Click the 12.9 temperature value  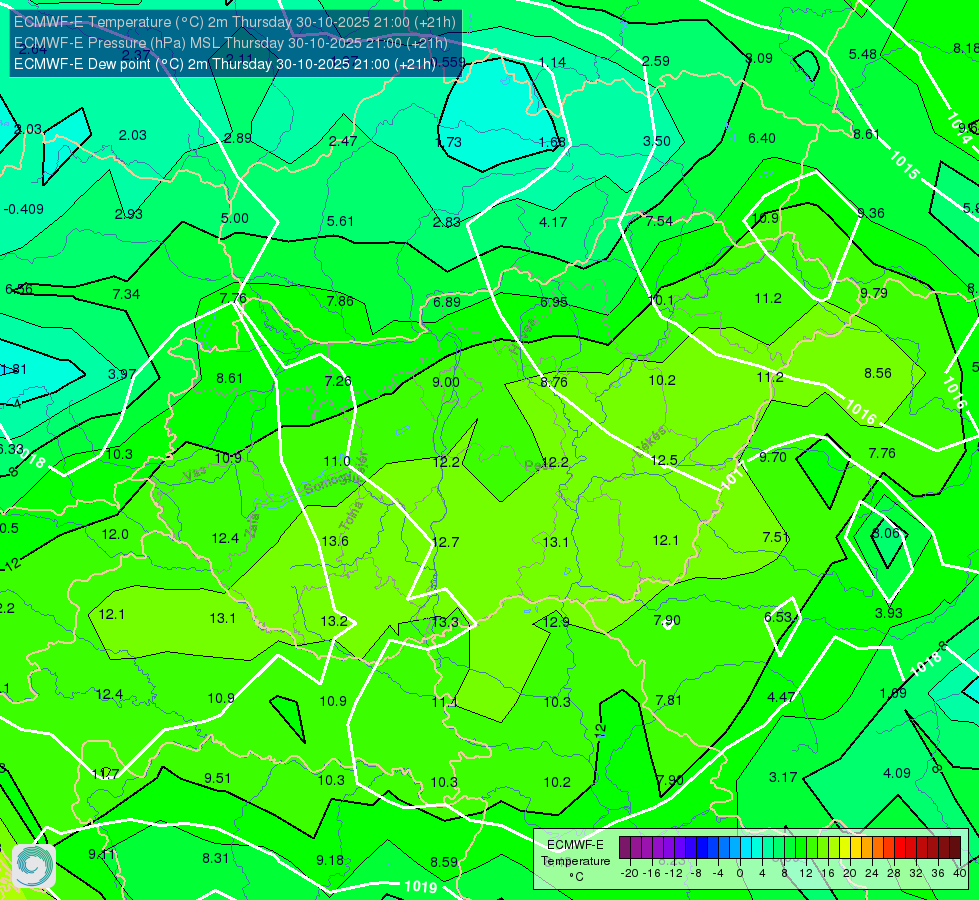[556, 622]
